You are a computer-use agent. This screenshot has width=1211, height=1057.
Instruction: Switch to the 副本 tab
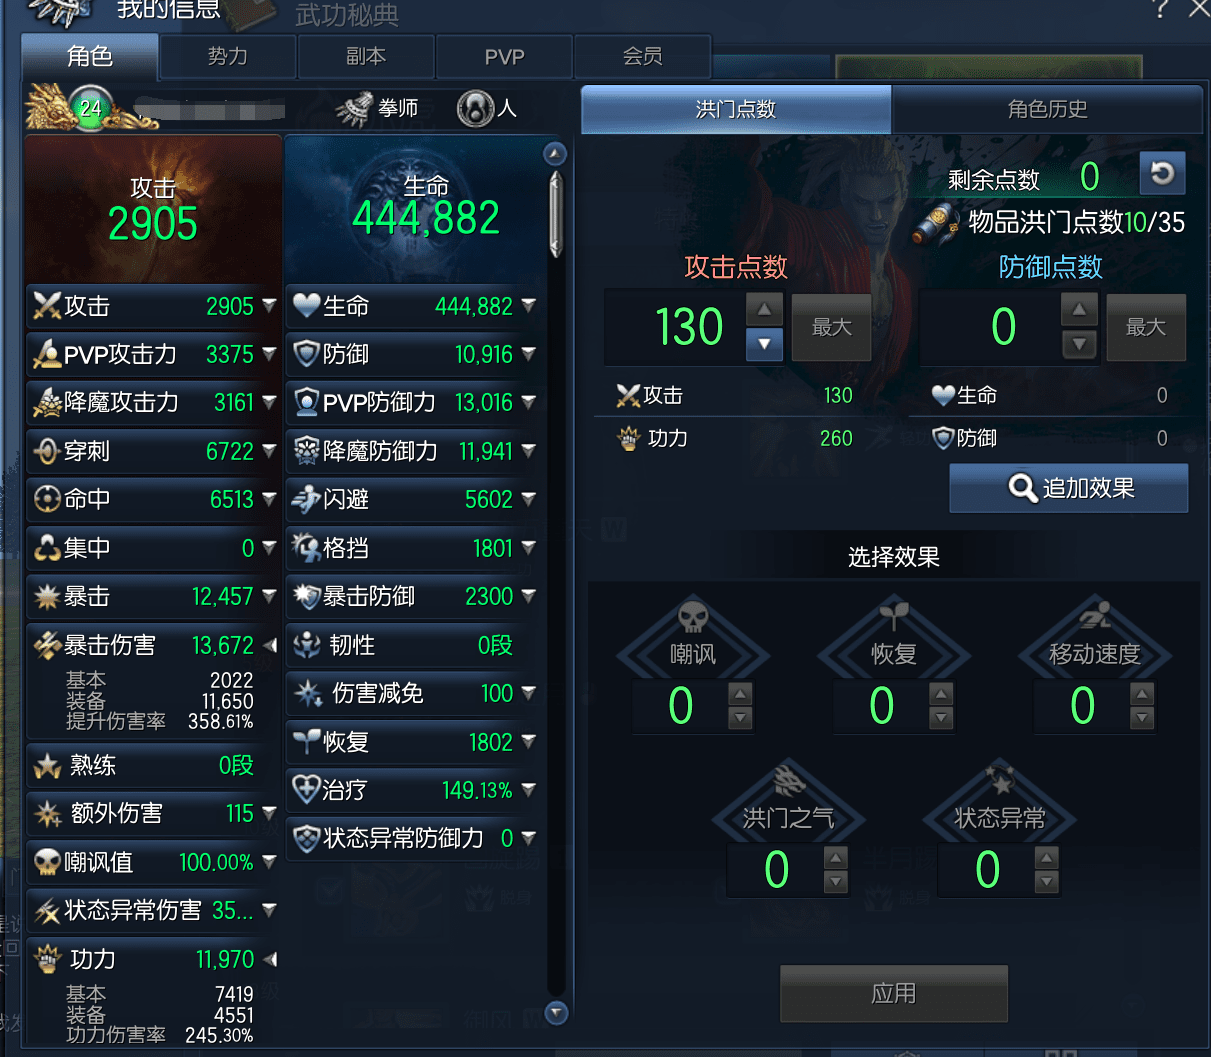point(366,57)
